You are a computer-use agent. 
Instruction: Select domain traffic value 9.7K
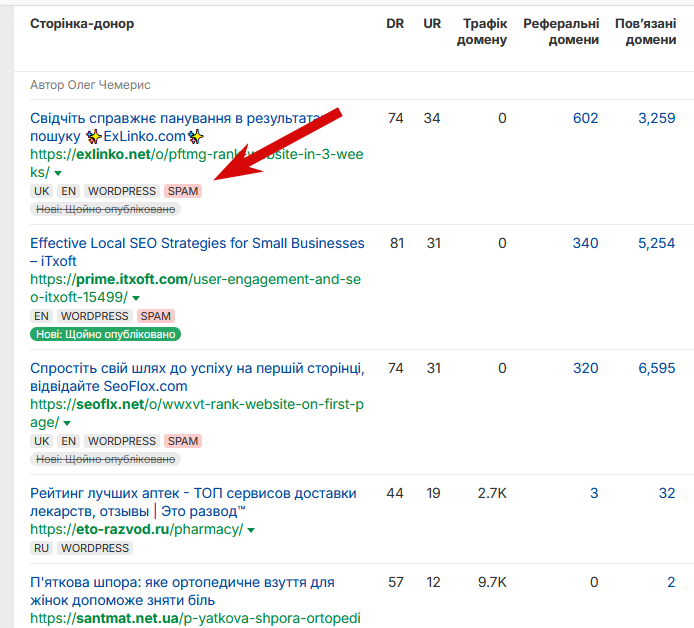click(492, 582)
